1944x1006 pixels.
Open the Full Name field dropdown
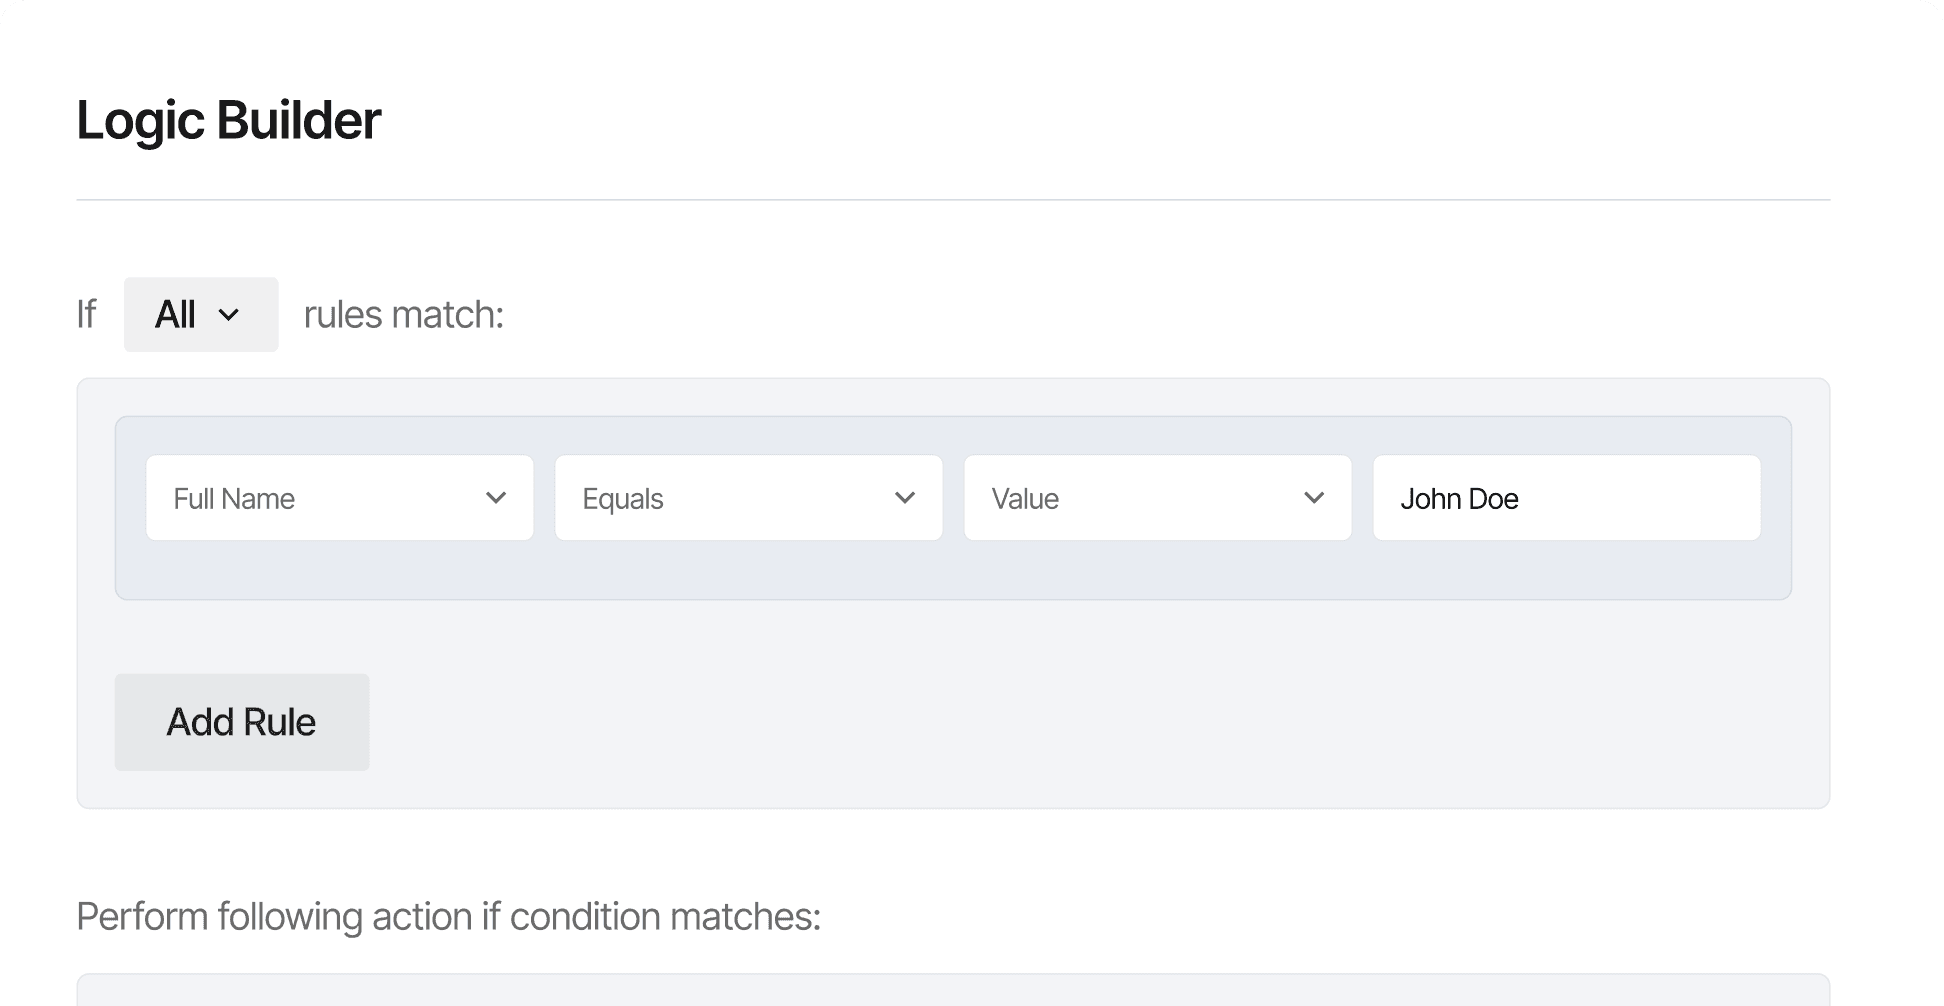339,498
